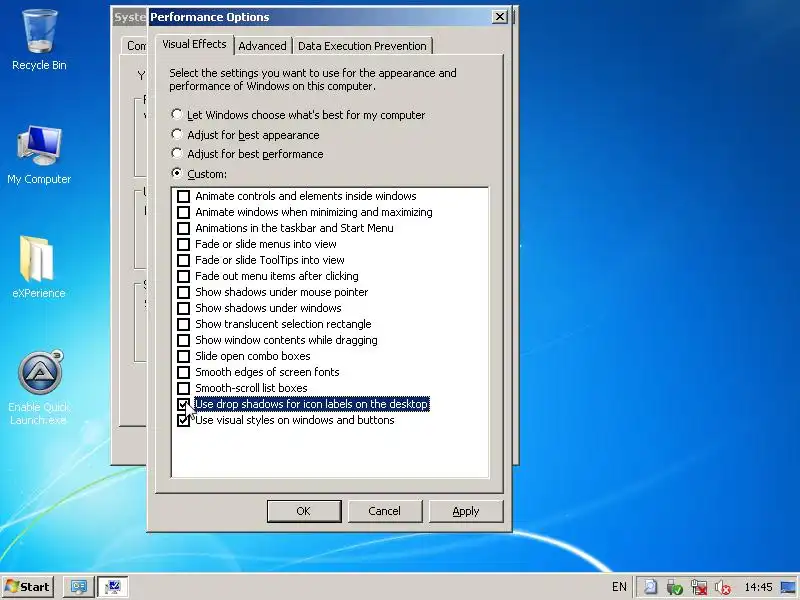
Task: Uncheck Use visual styles on windows and buttons
Action: 183,420
